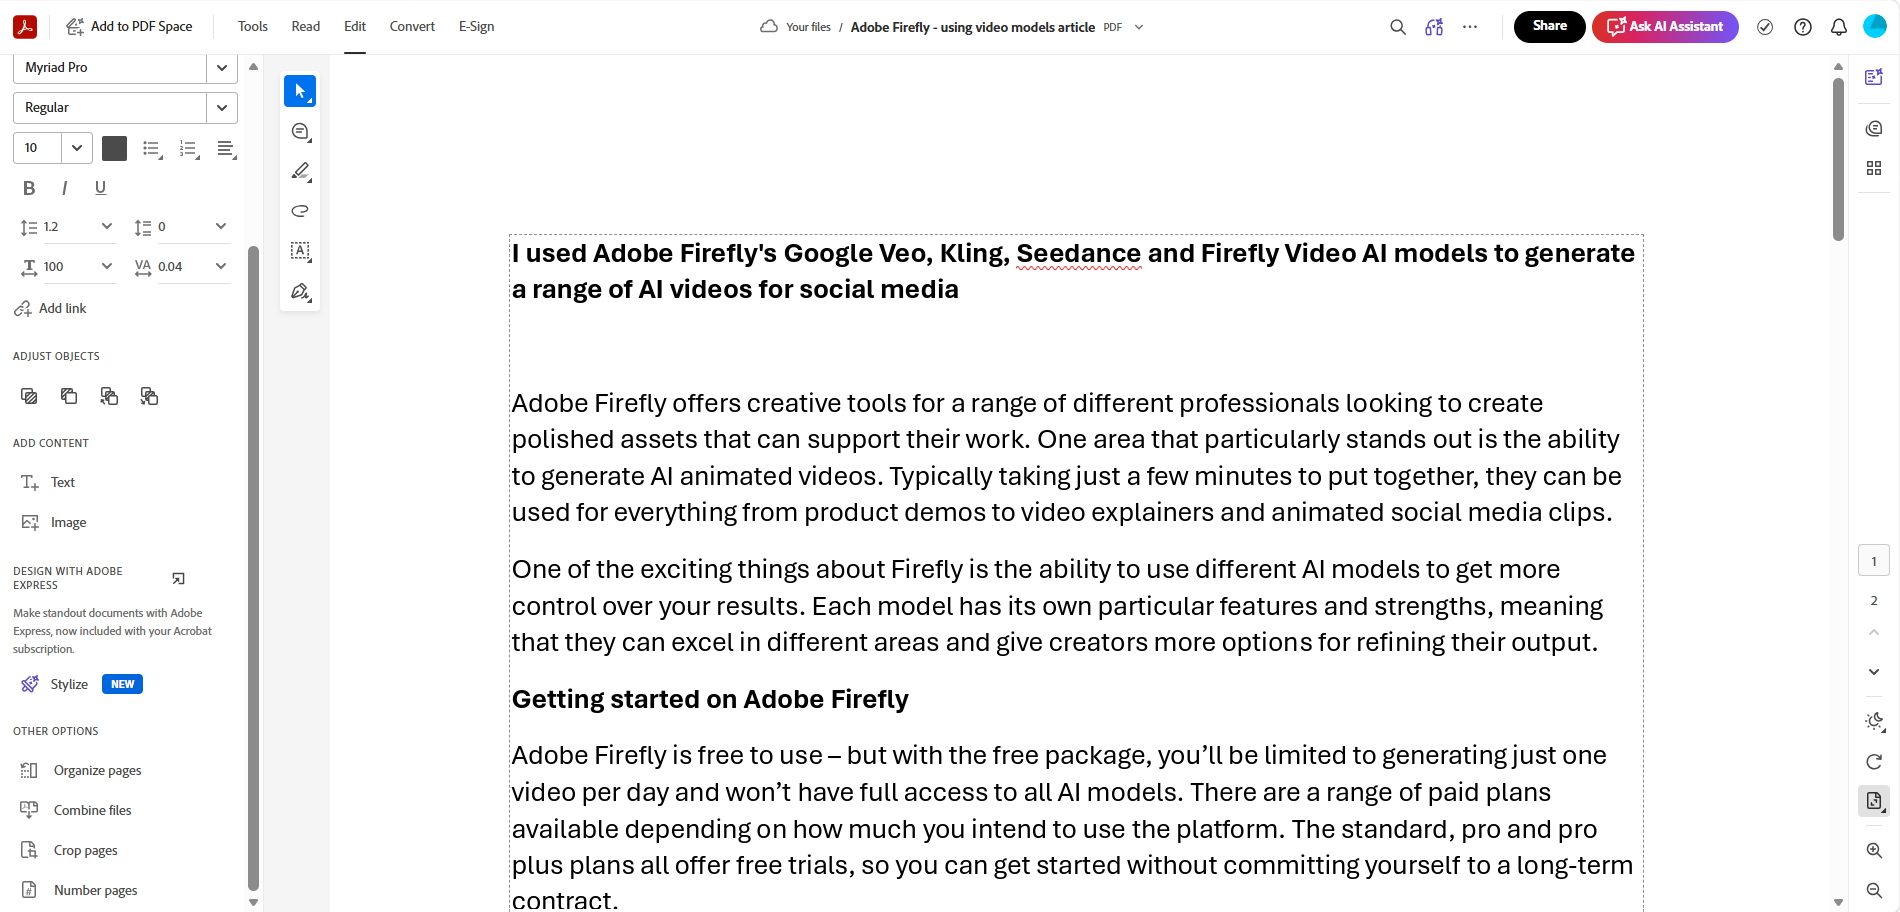This screenshot has width=1900, height=912.
Task: Open the Tools menu
Action: (x=253, y=27)
